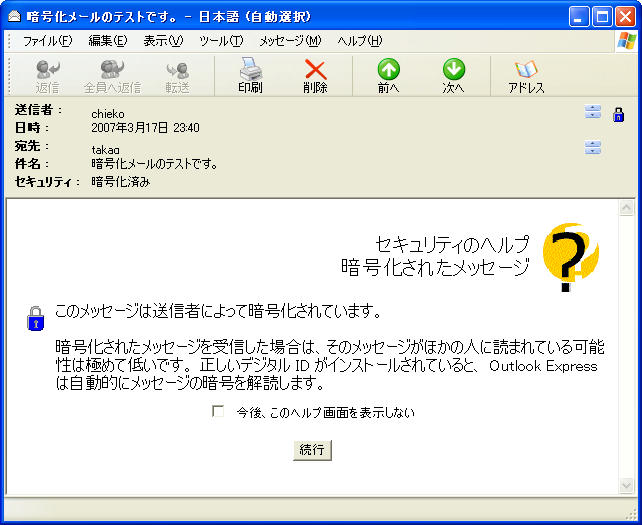Click the scroll up arrow of message pane
Image resolution: width=642 pixels, height=525 pixels.
[x=626, y=209]
